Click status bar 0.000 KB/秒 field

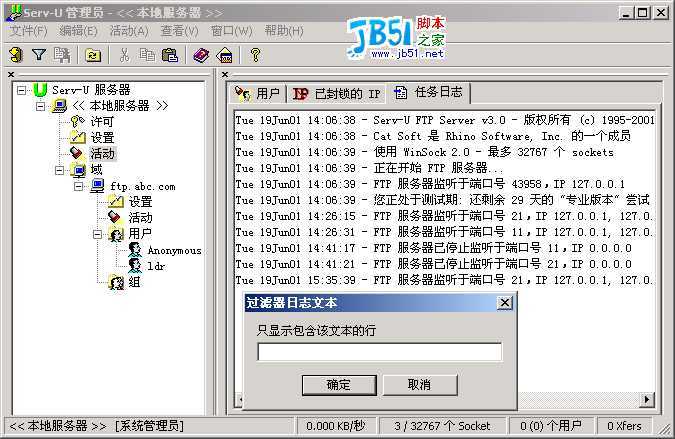click(336, 426)
